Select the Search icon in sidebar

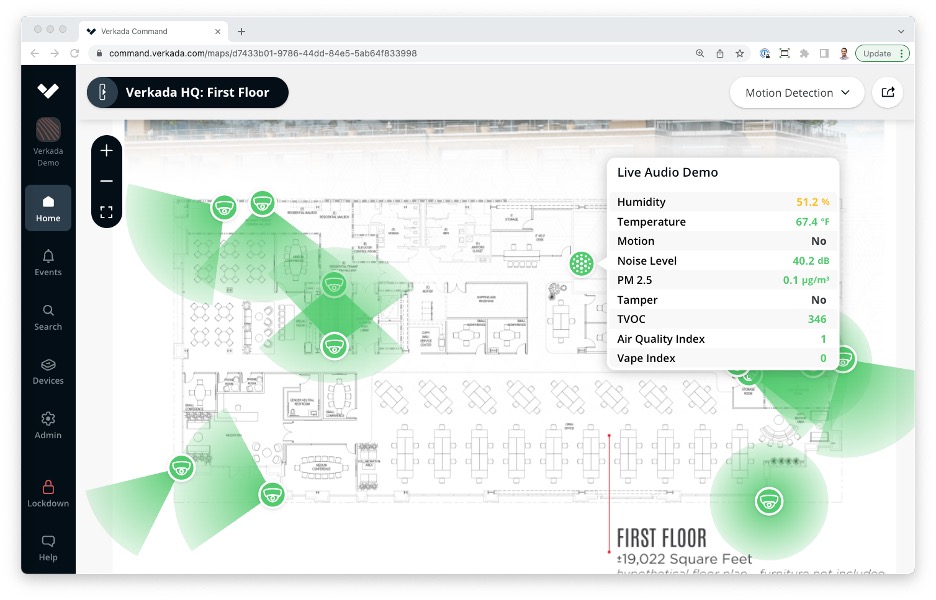coord(48,315)
